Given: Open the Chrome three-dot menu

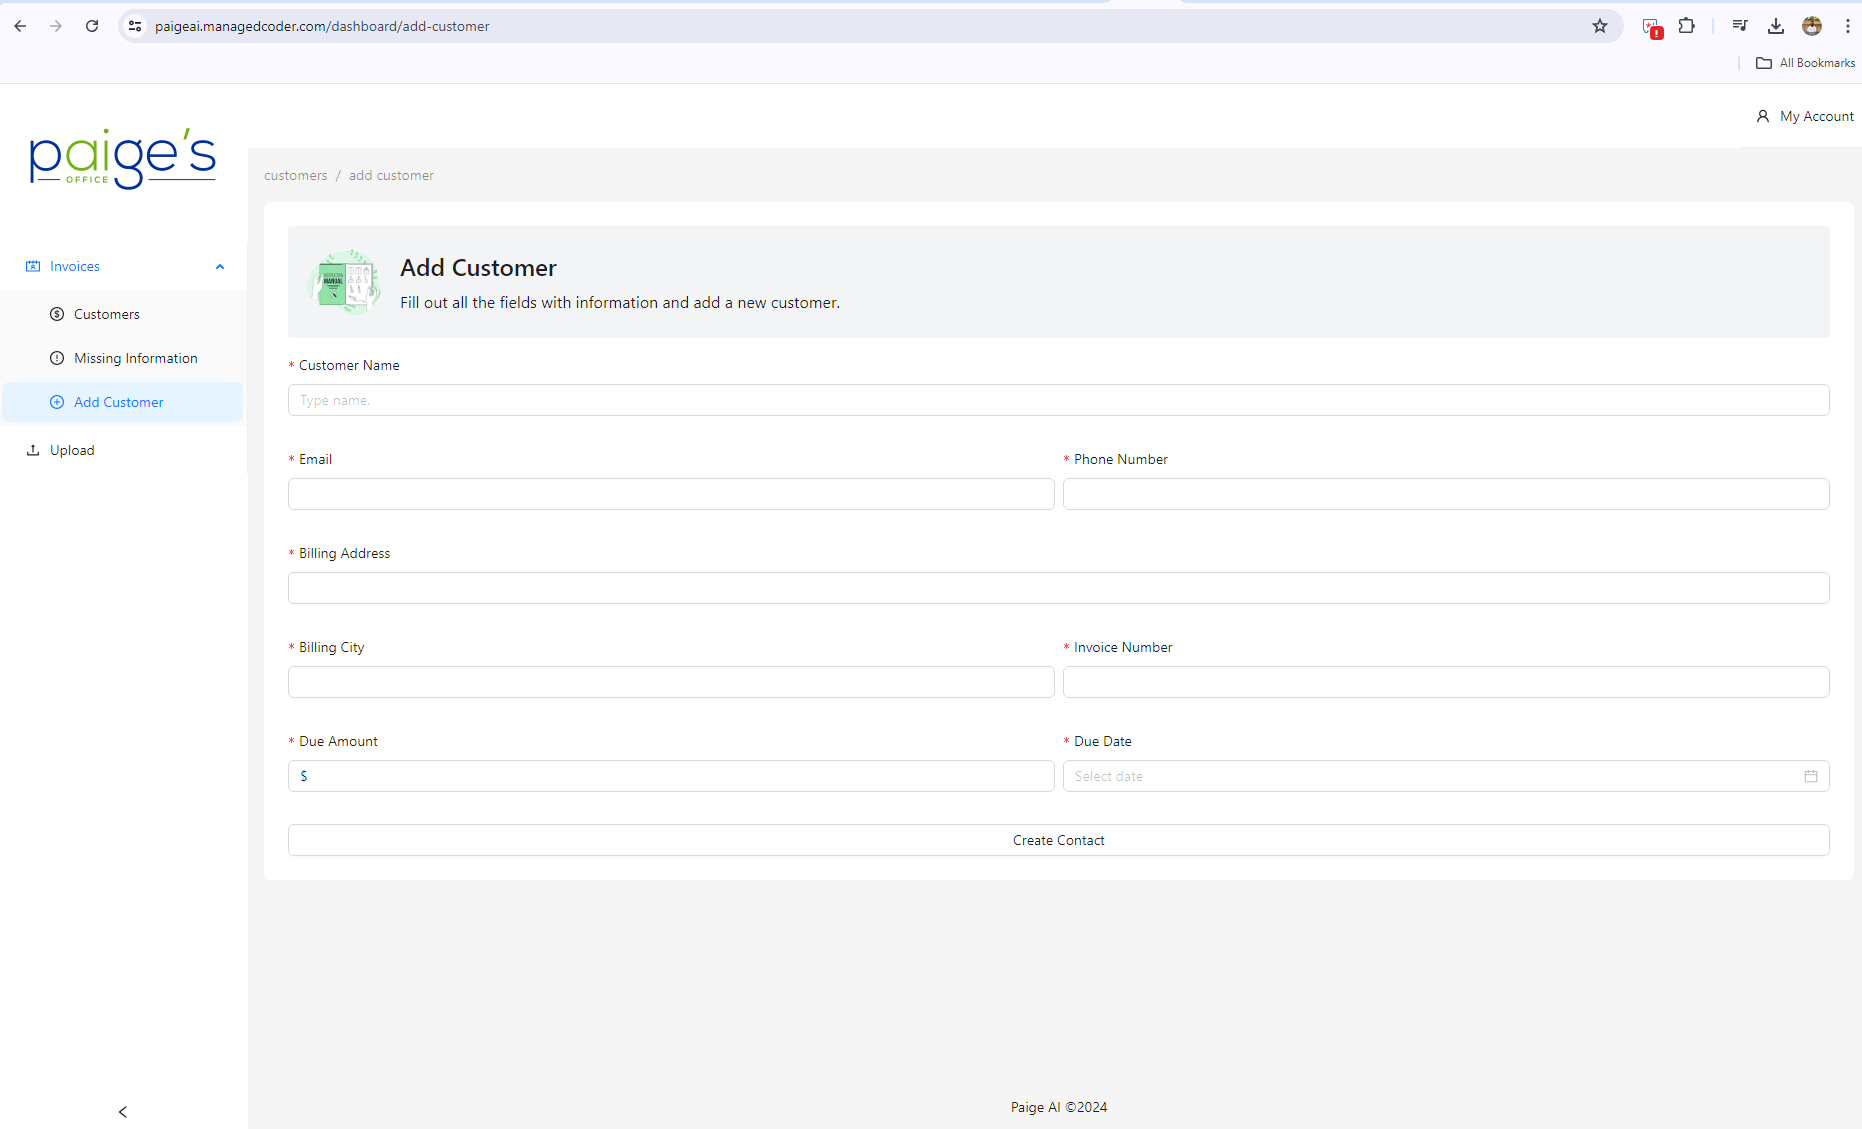Looking at the screenshot, I should coord(1847,26).
